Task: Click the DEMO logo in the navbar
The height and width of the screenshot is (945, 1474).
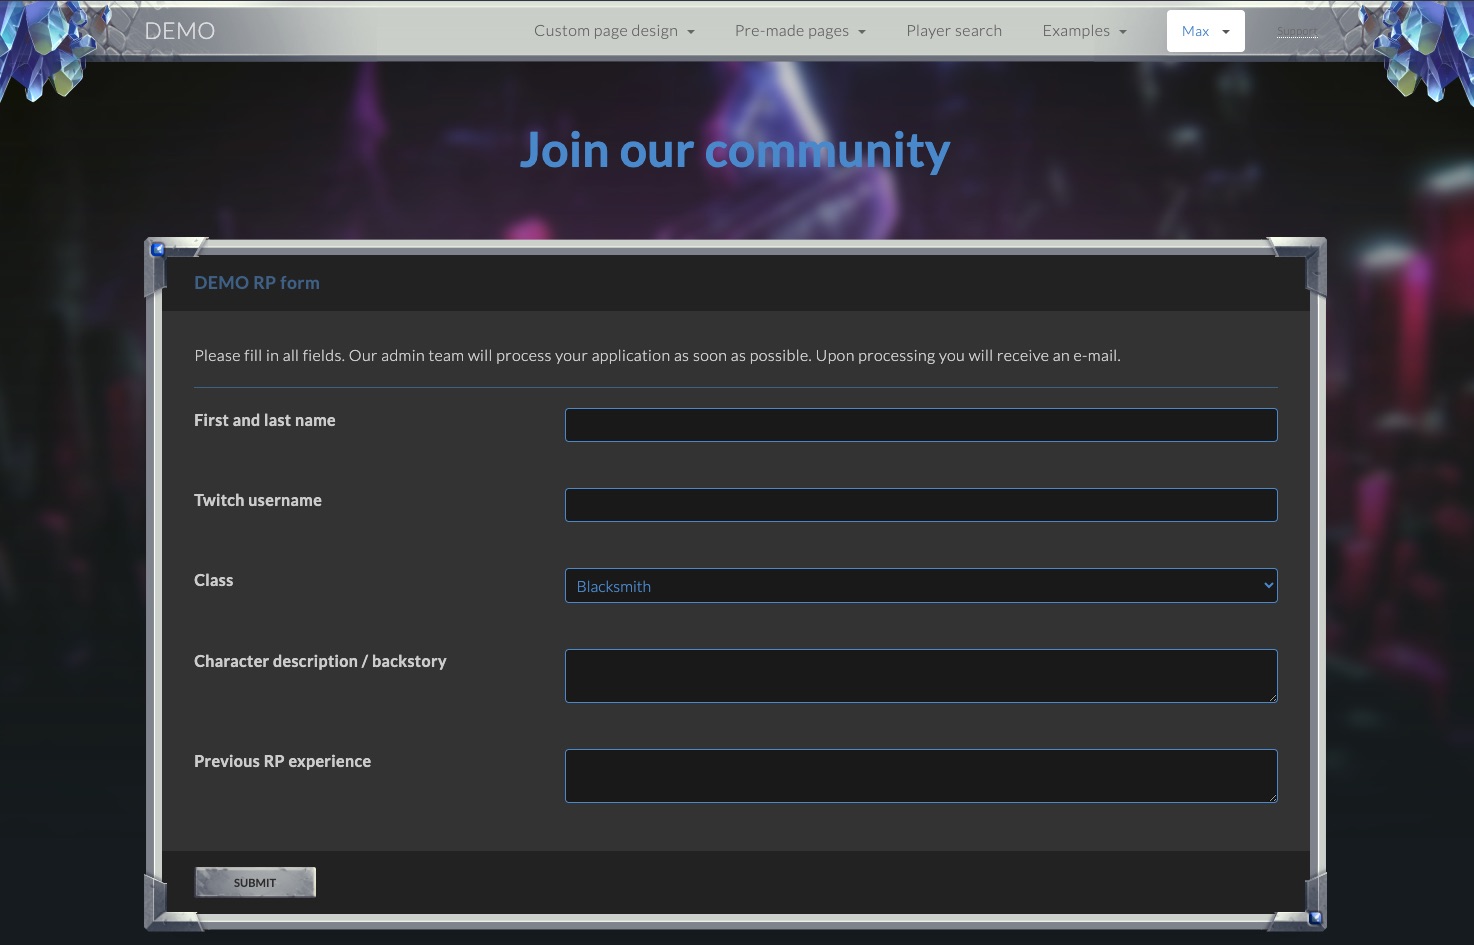Action: (x=179, y=30)
